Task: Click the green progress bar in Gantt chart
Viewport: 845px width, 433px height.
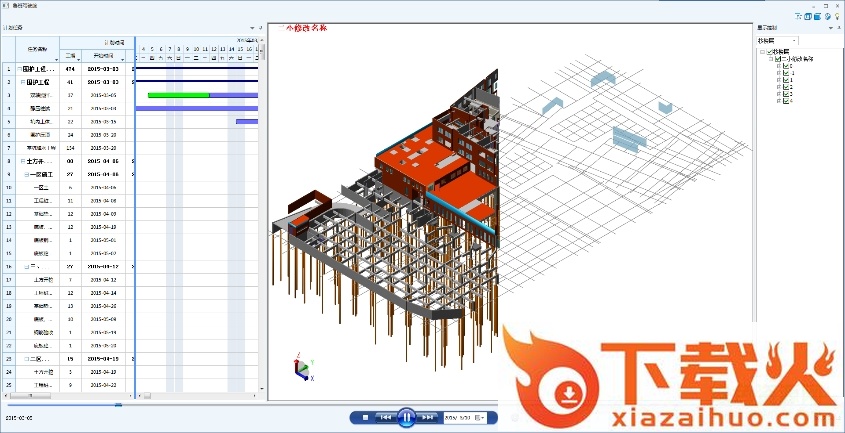Action: coord(178,95)
